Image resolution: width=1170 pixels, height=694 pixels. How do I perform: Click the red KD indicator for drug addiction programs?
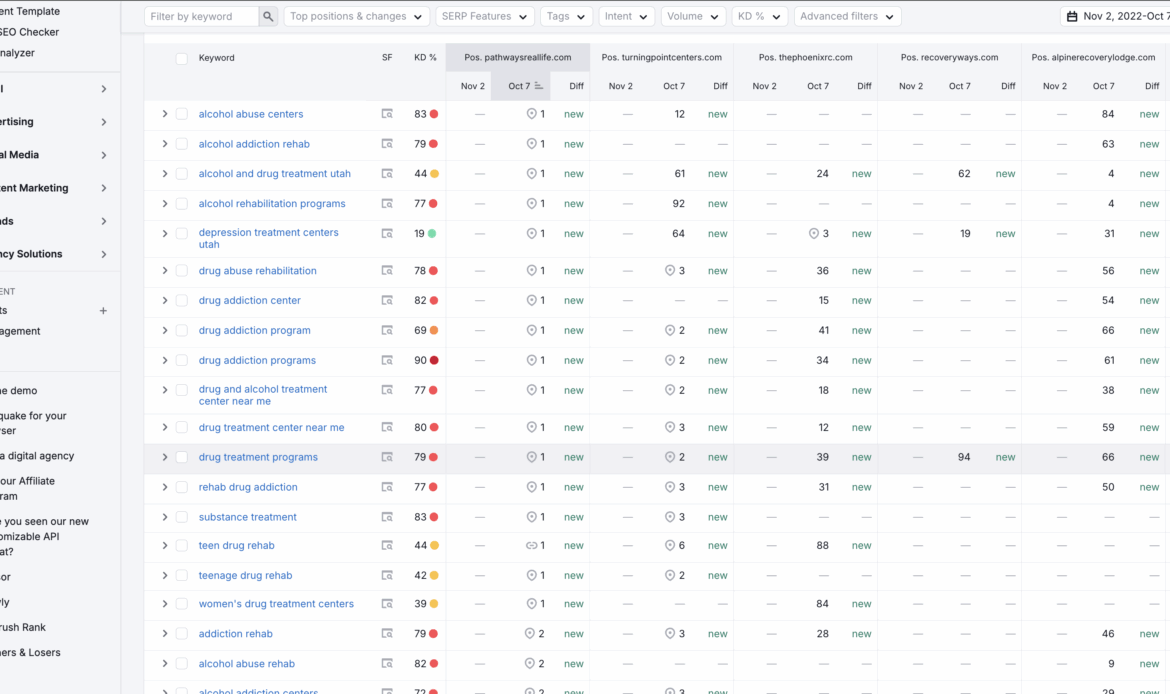point(433,361)
